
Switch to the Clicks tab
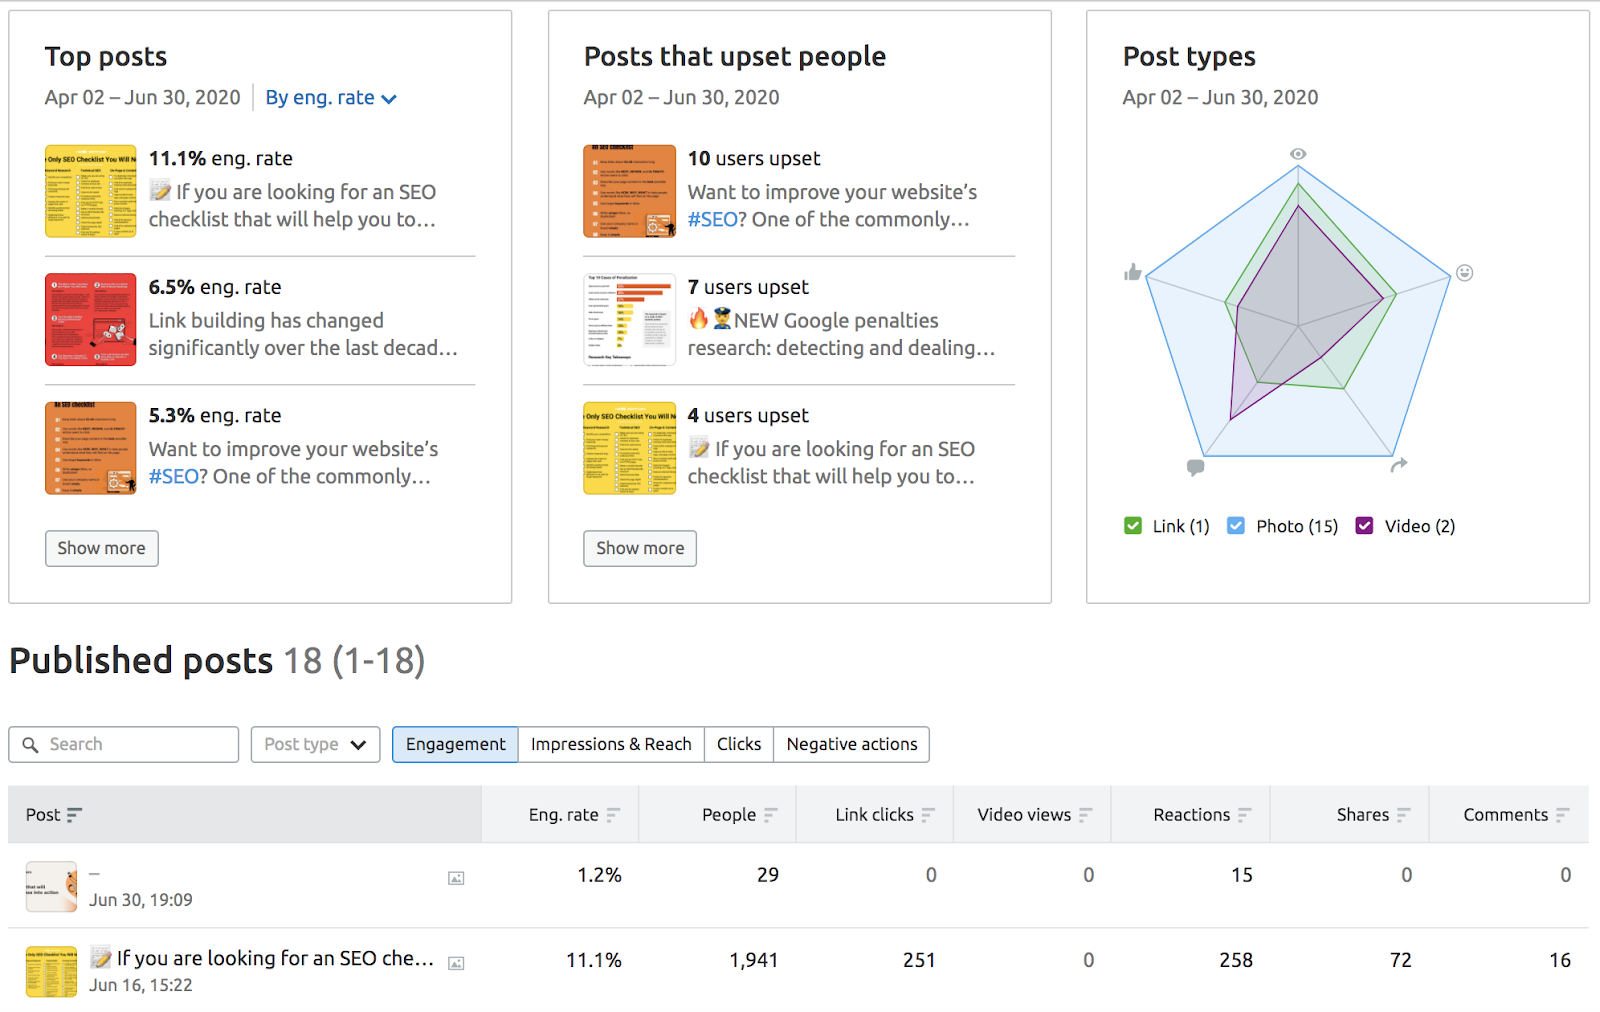[739, 745]
